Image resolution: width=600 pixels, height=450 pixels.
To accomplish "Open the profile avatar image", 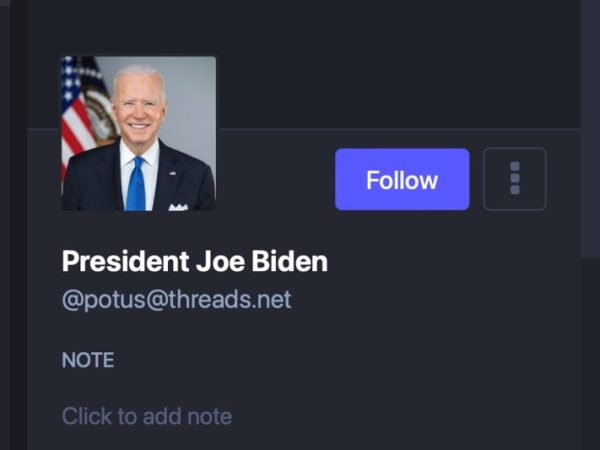I will coord(139,134).
